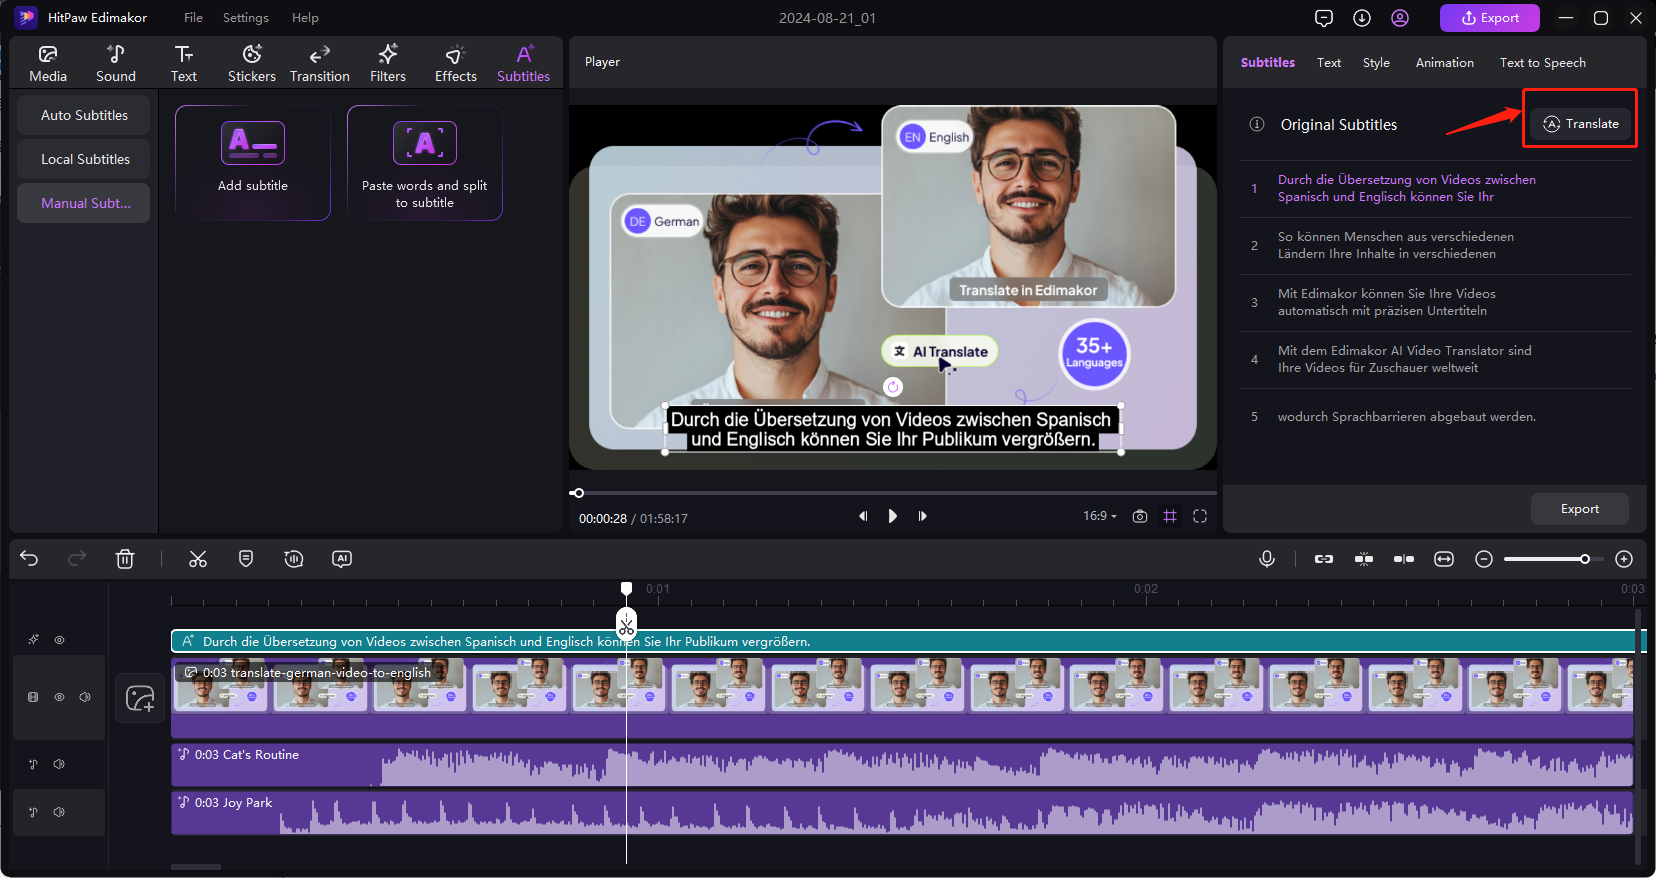Split clip with the scissors tool
Image resolution: width=1656 pixels, height=878 pixels.
pyautogui.click(x=198, y=559)
